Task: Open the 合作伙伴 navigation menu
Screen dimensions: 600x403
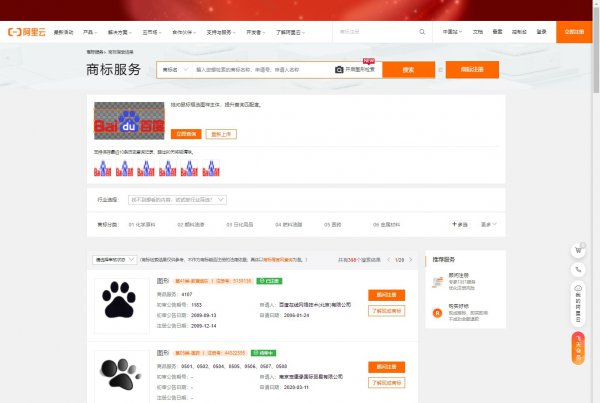Action: tap(184, 32)
